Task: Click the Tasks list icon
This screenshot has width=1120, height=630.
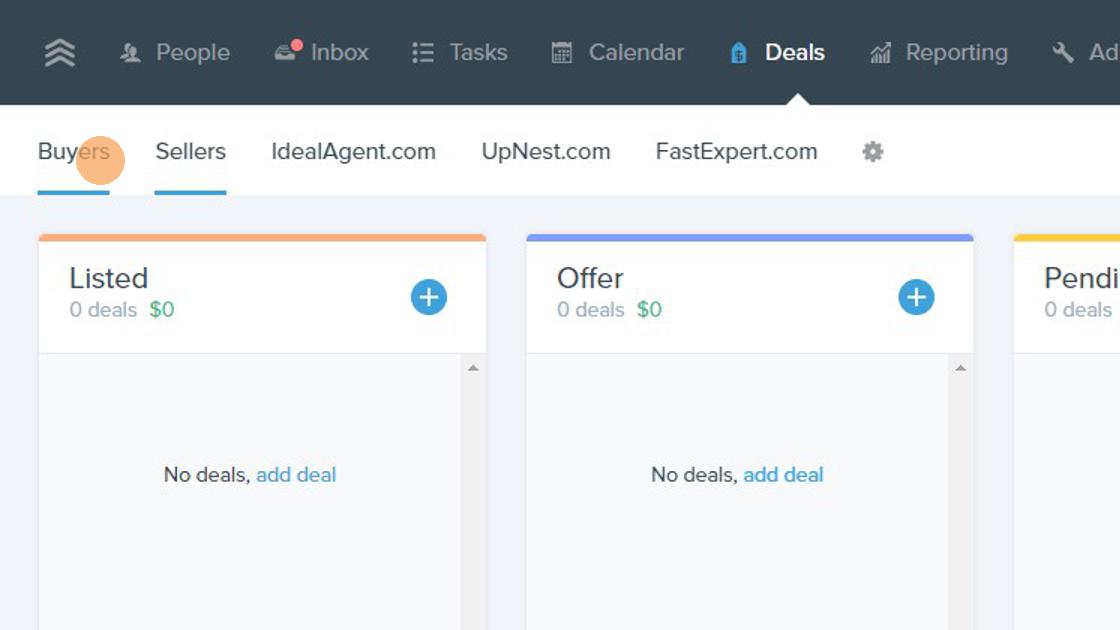Action: pyautogui.click(x=423, y=53)
